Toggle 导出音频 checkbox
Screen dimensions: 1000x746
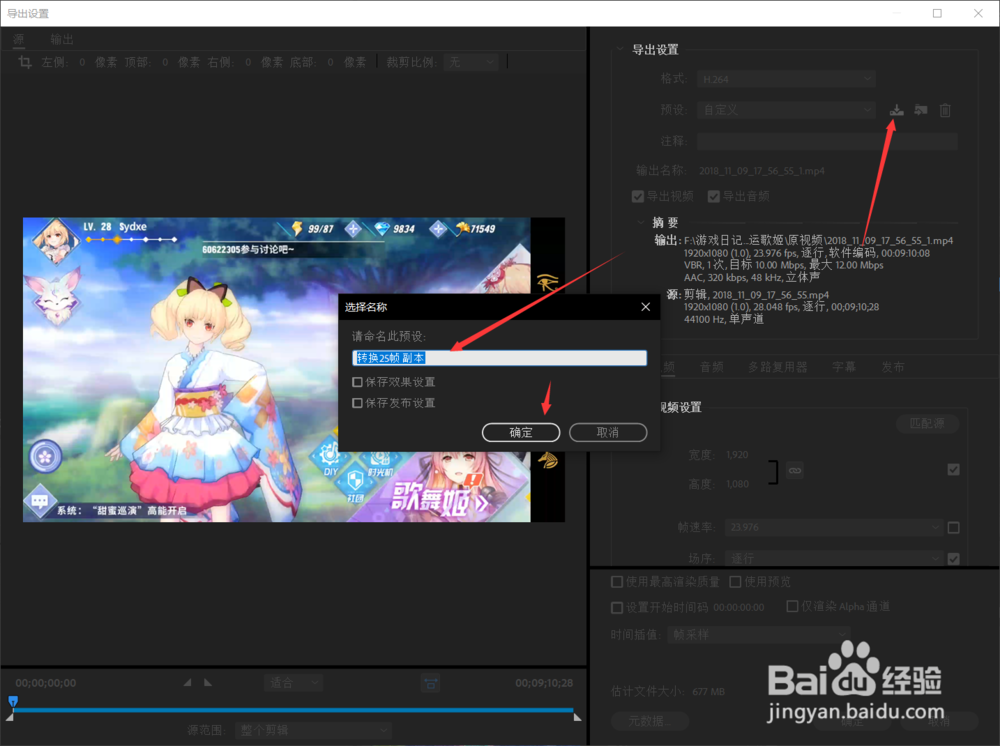pyautogui.click(x=714, y=196)
